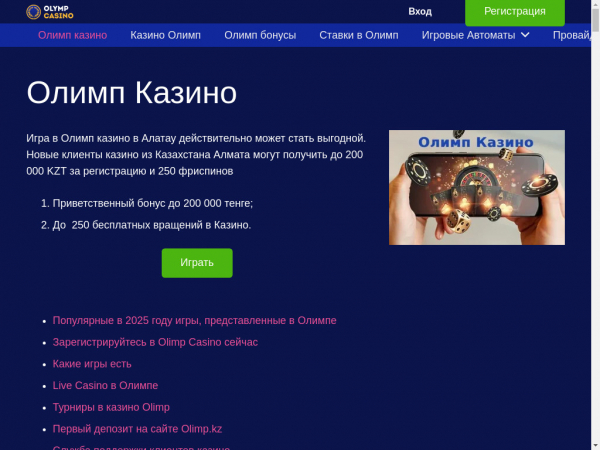The image size is (600, 450).
Task: Select the Олимп казино menu item
Action: click(73, 35)
